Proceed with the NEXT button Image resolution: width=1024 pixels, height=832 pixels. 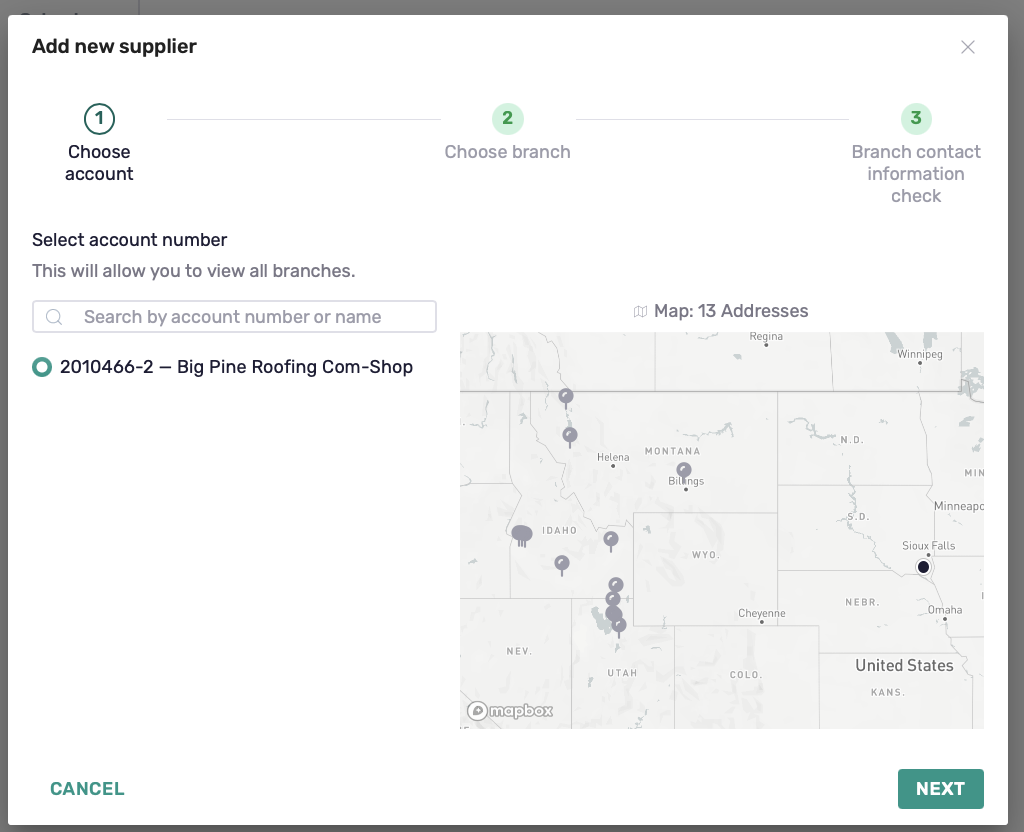point(940,789)
